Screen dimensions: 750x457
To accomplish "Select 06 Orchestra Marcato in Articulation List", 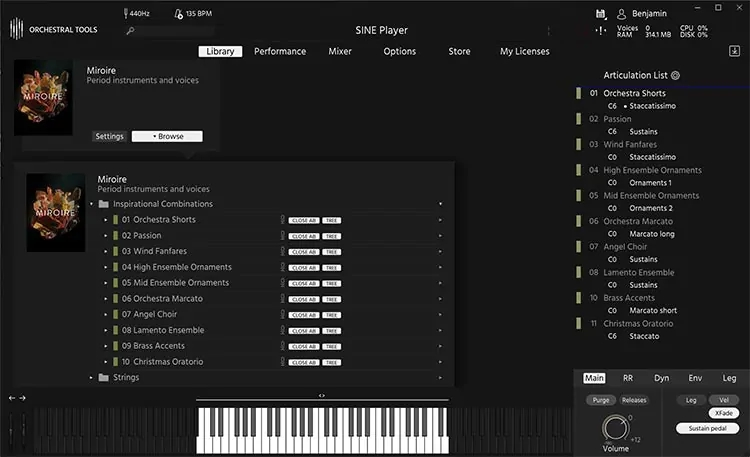I will [x=638, y=221].
